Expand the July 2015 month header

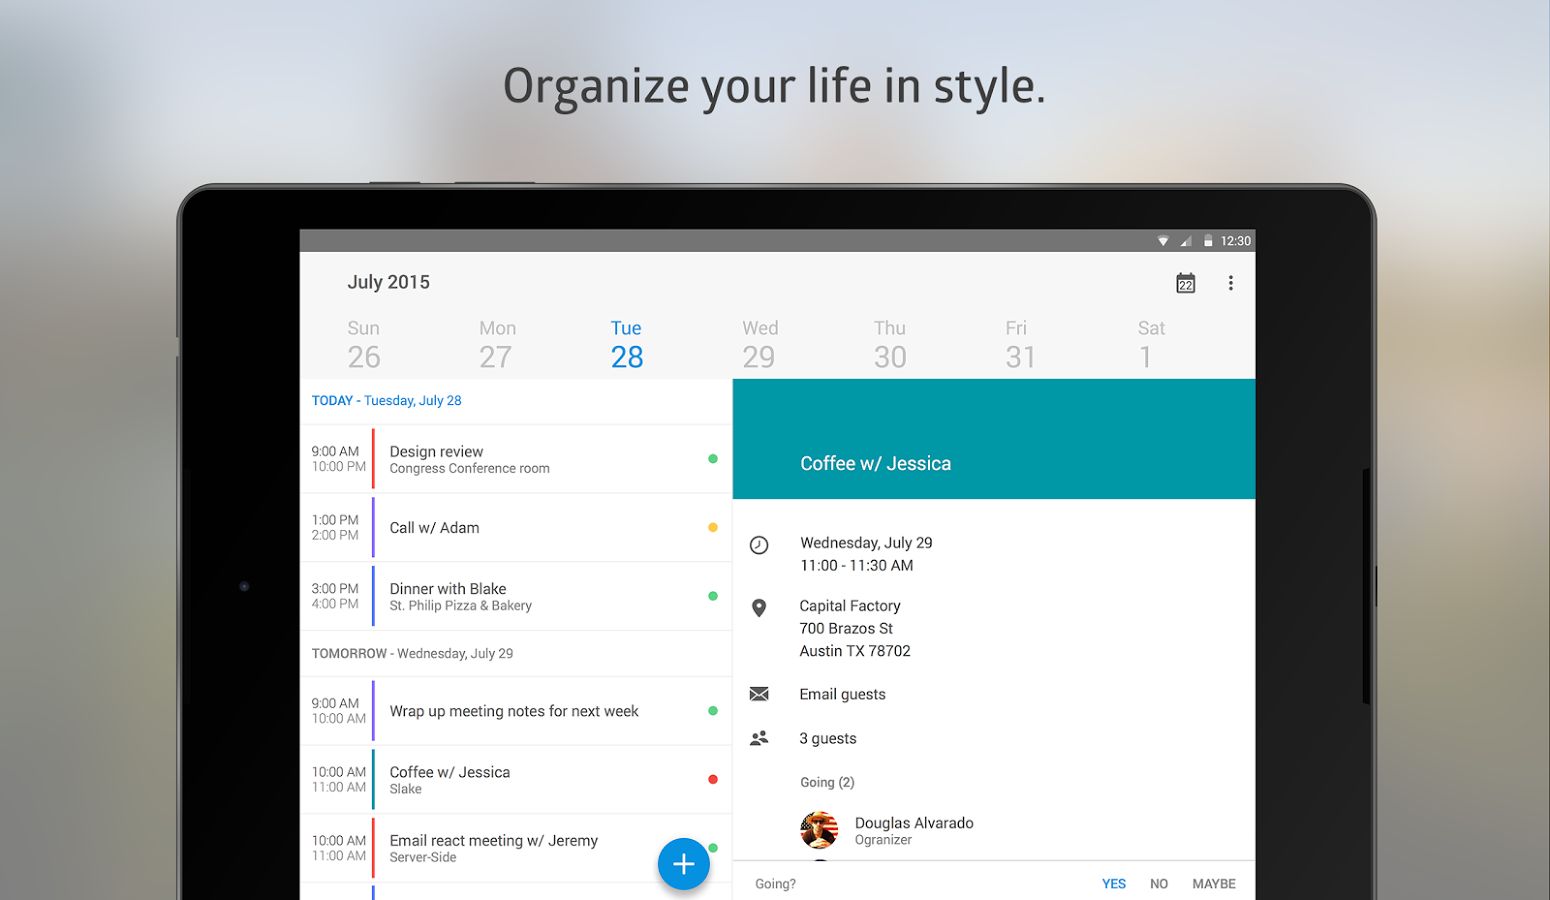coord(388,282)
